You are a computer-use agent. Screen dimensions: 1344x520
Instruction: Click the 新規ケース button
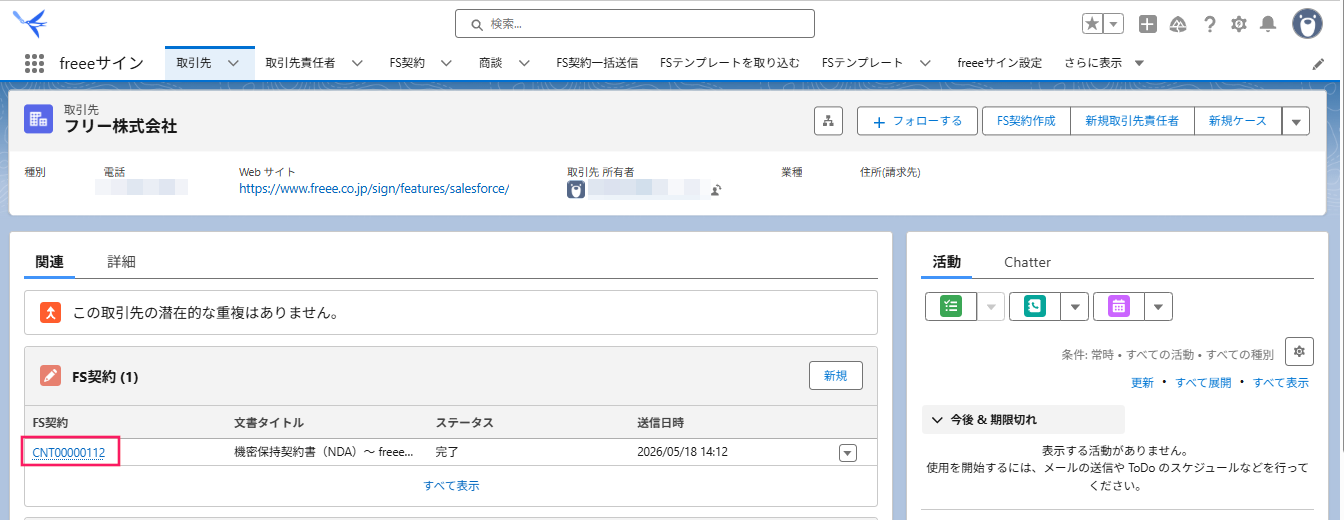pyautogui.click(x=1238, y=121)
